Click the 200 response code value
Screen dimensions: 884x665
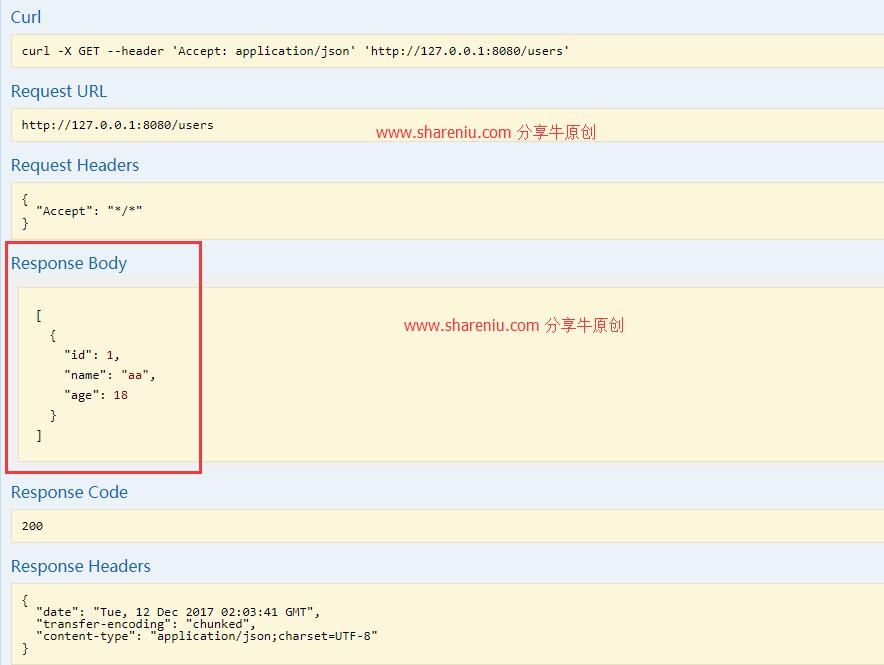pos(33,526)
